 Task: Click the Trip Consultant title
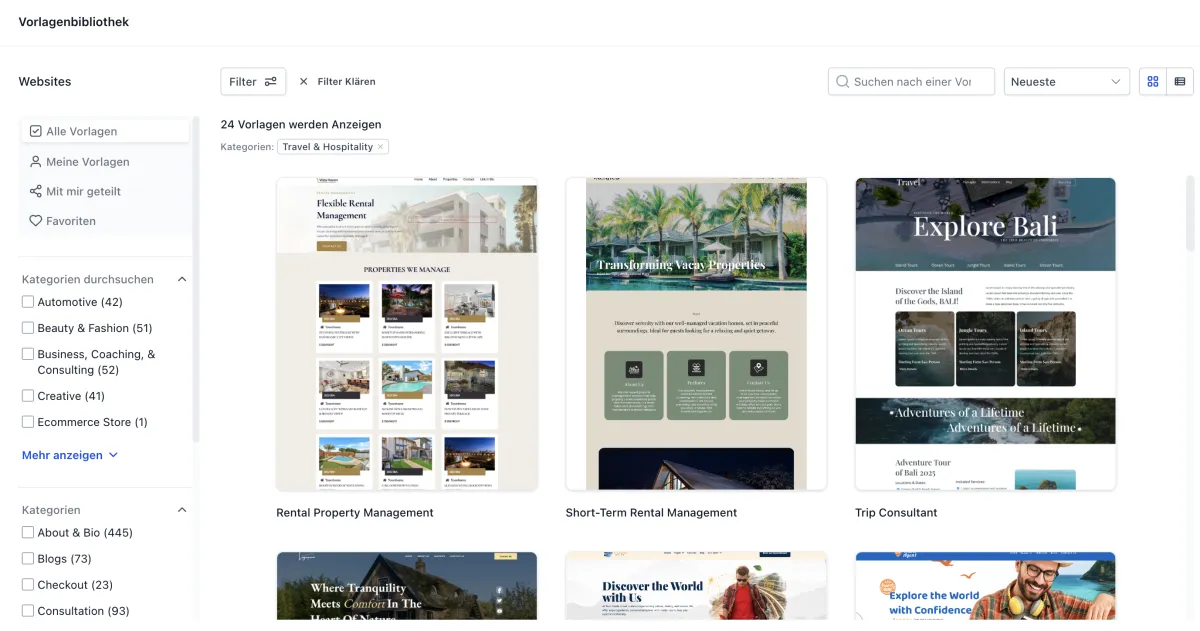point(896,513)
